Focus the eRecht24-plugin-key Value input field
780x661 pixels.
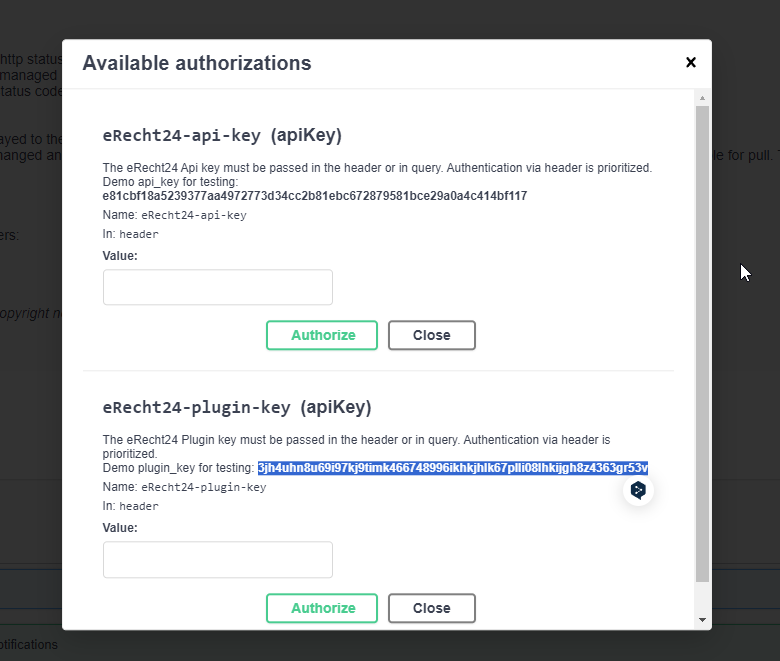[217, 559]
